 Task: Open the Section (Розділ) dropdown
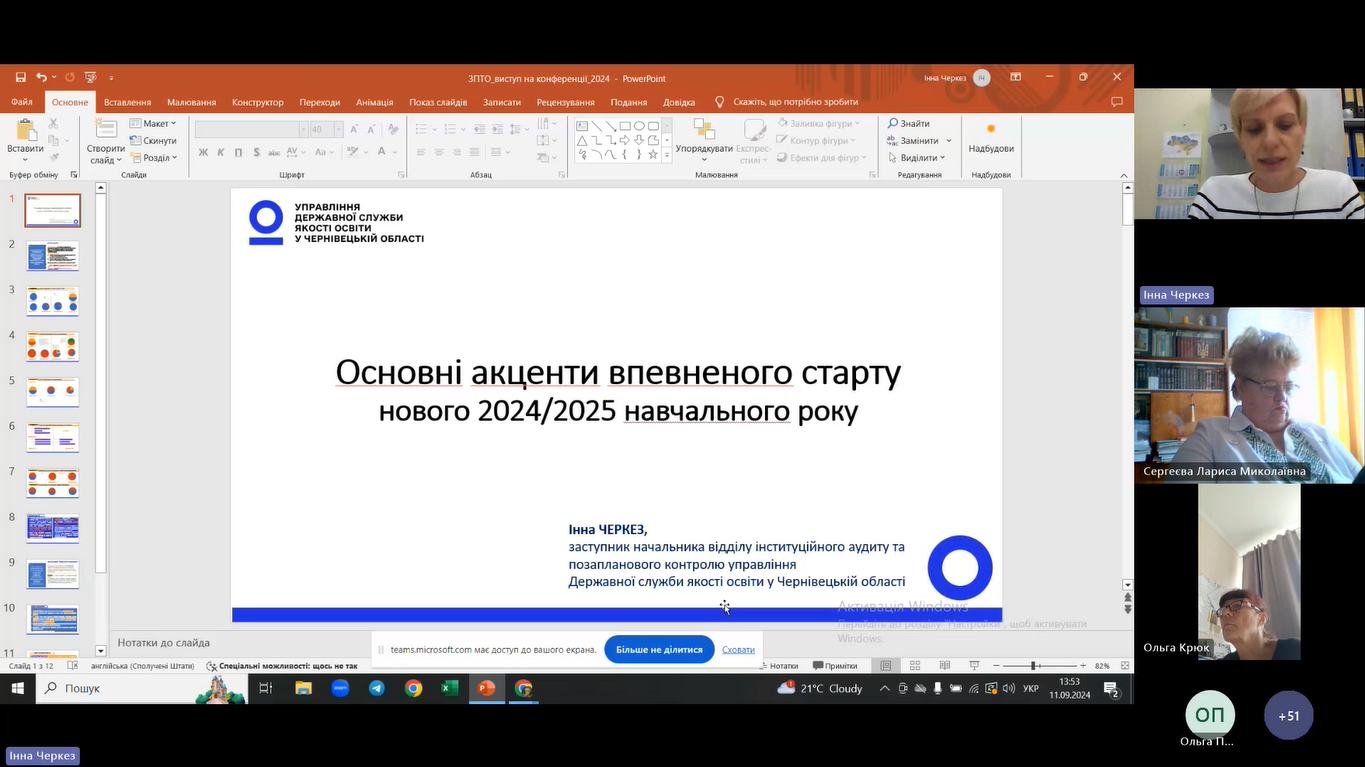(x=154, y=158)
